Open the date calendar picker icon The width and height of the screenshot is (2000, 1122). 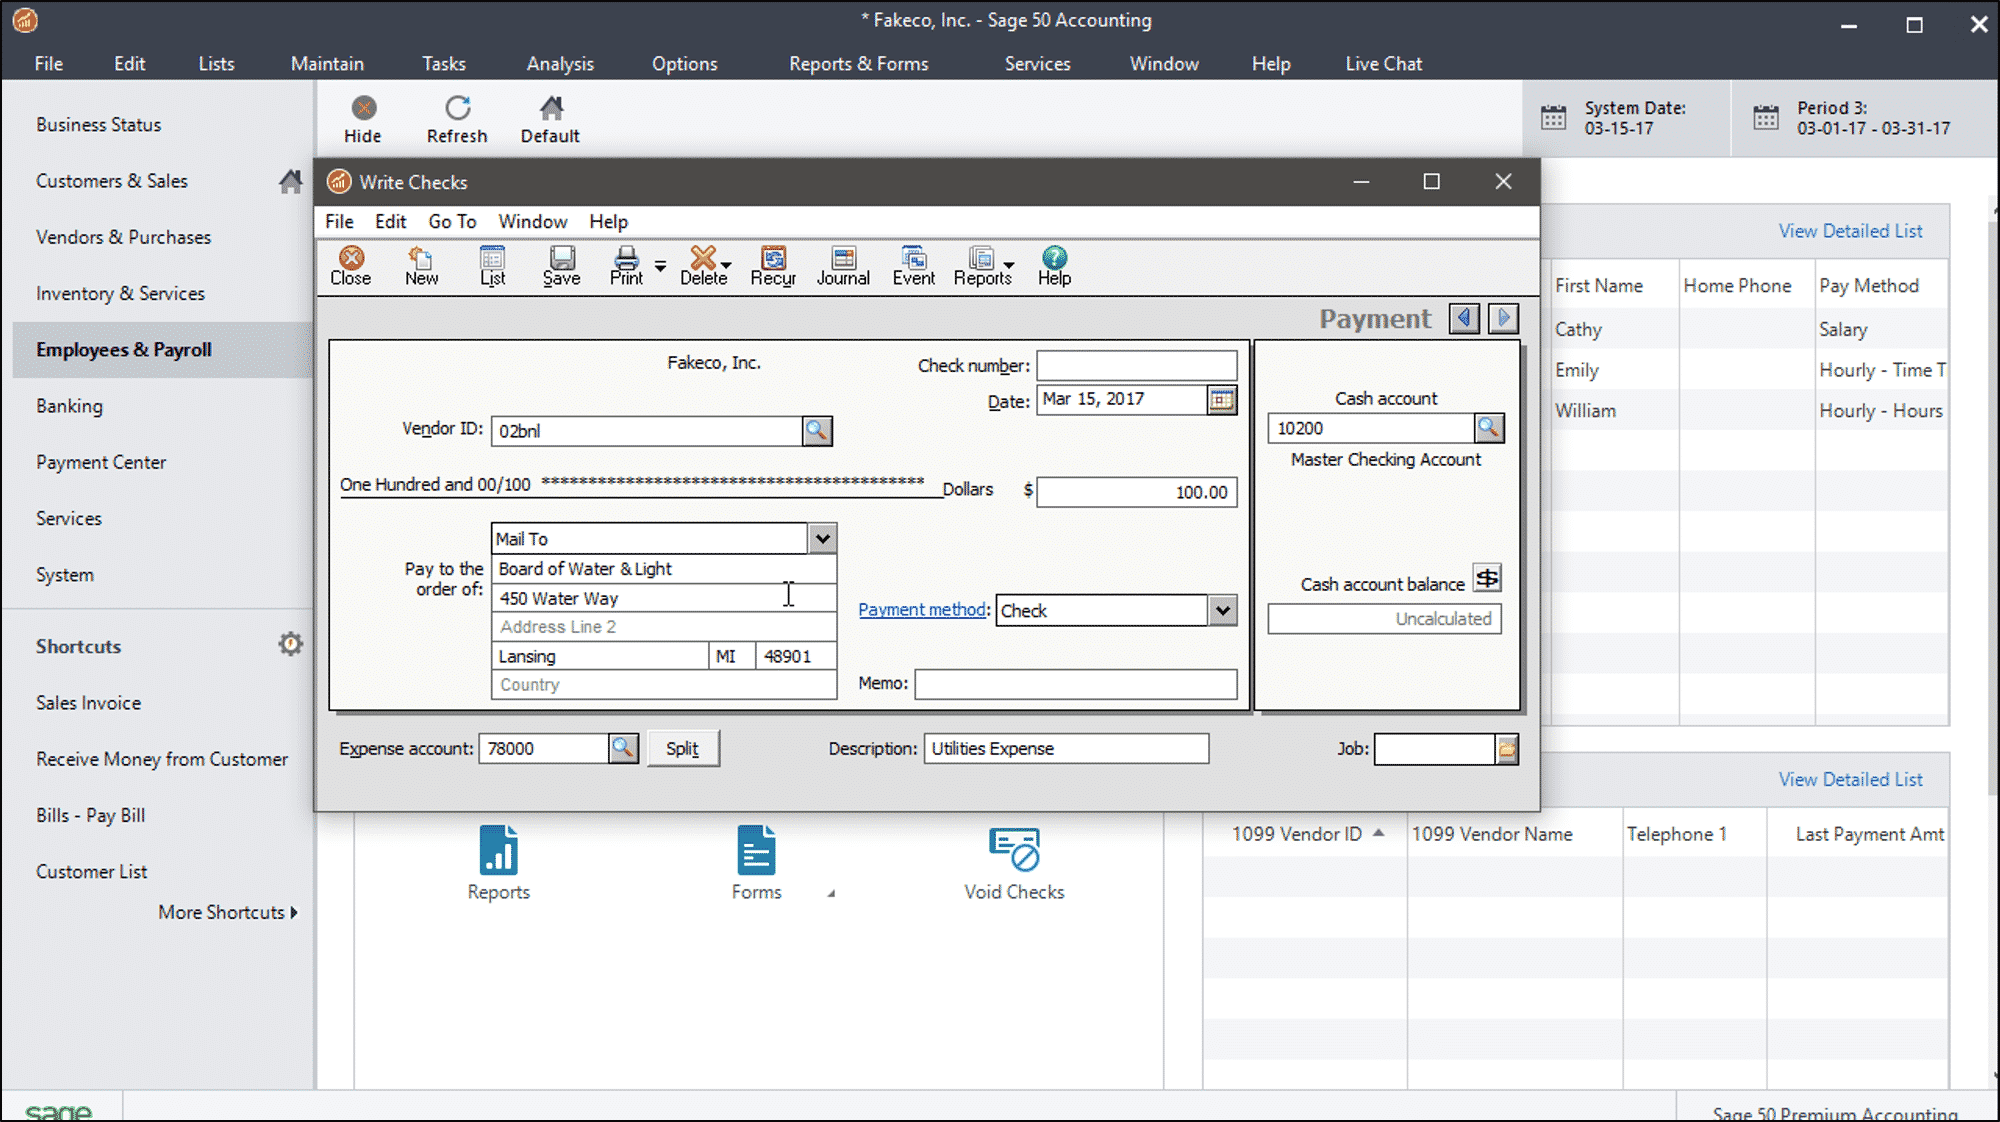[1221, 400]
